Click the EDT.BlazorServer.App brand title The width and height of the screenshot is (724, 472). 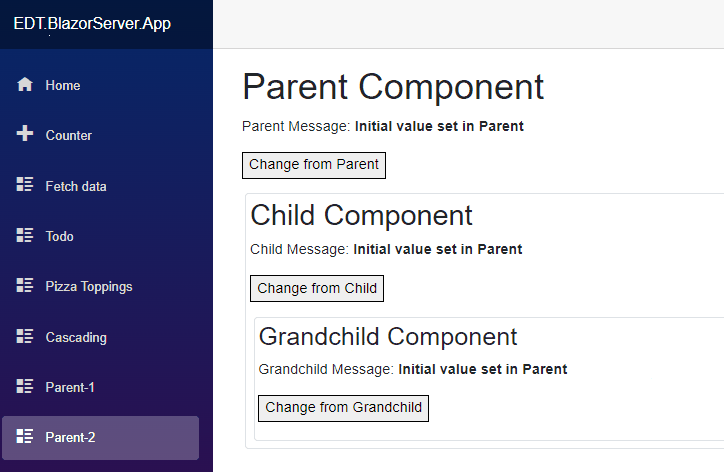(x=92, y=24)
